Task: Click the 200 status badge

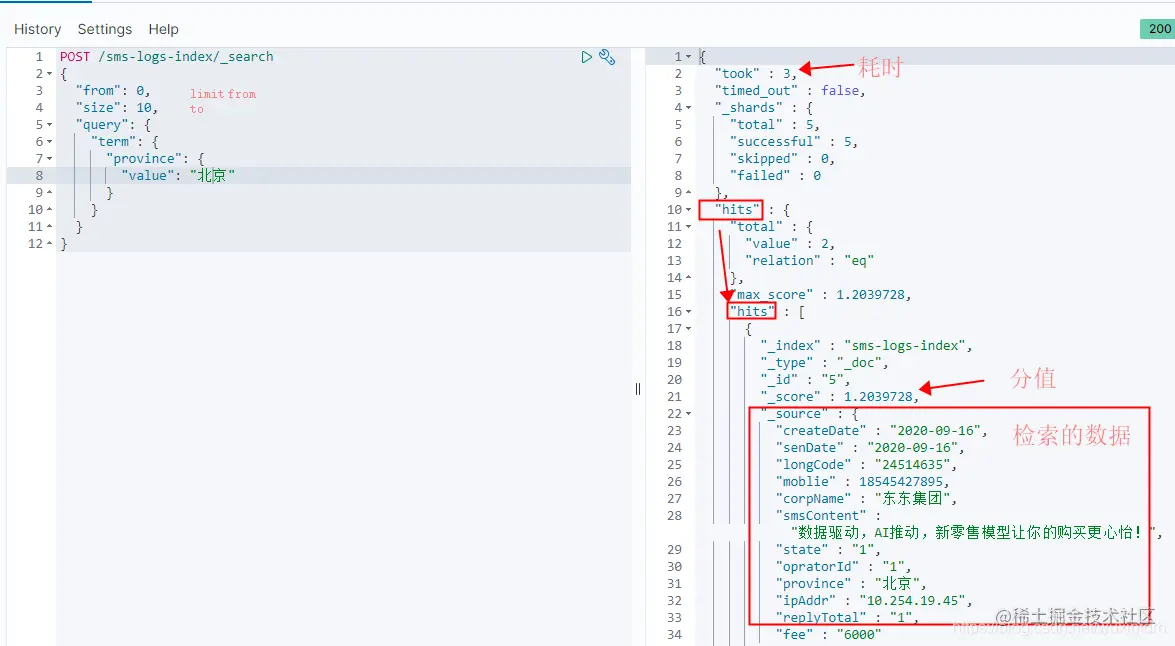Action: (x=1159, y=28)
